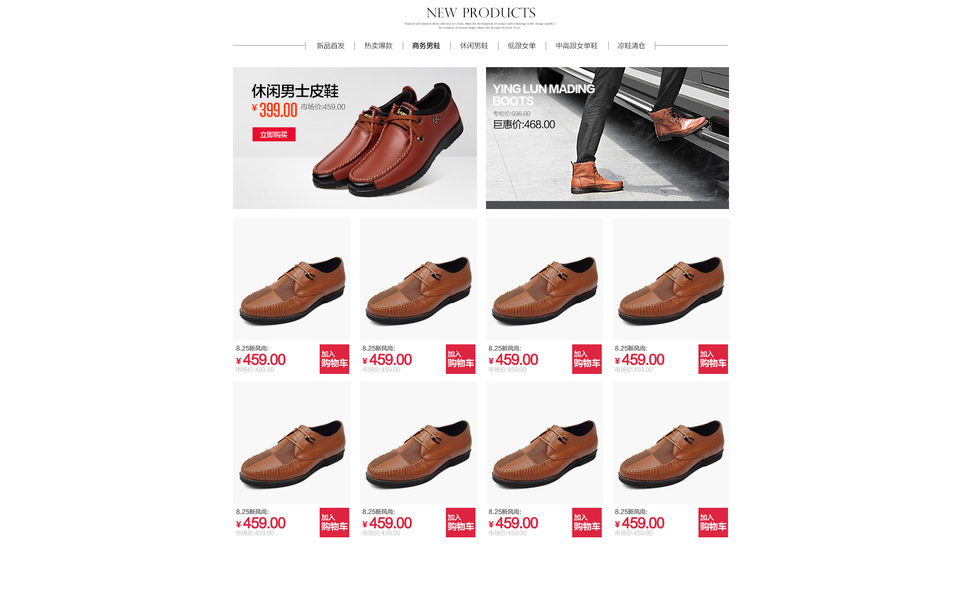The image size is (962, 600).
Task: Open the YING LUN MADING BOOTS banner
Action: [607, 138]
